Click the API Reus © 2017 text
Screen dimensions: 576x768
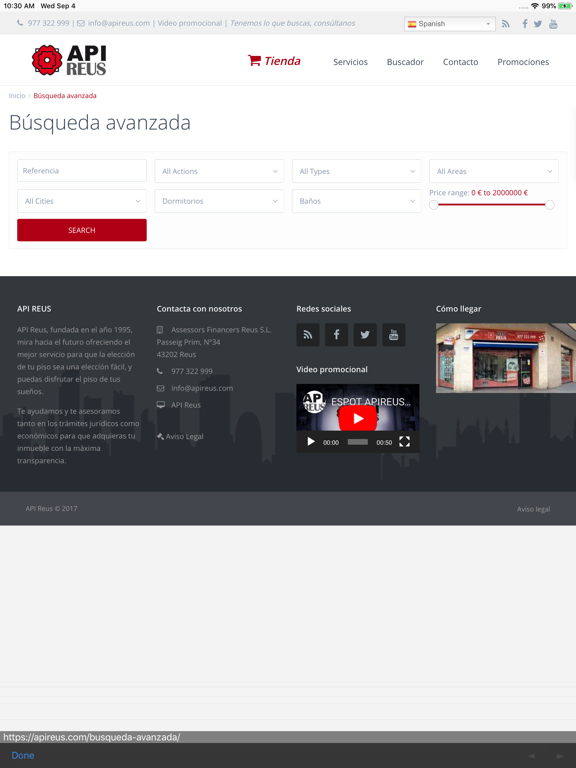[x=51, y=508]
